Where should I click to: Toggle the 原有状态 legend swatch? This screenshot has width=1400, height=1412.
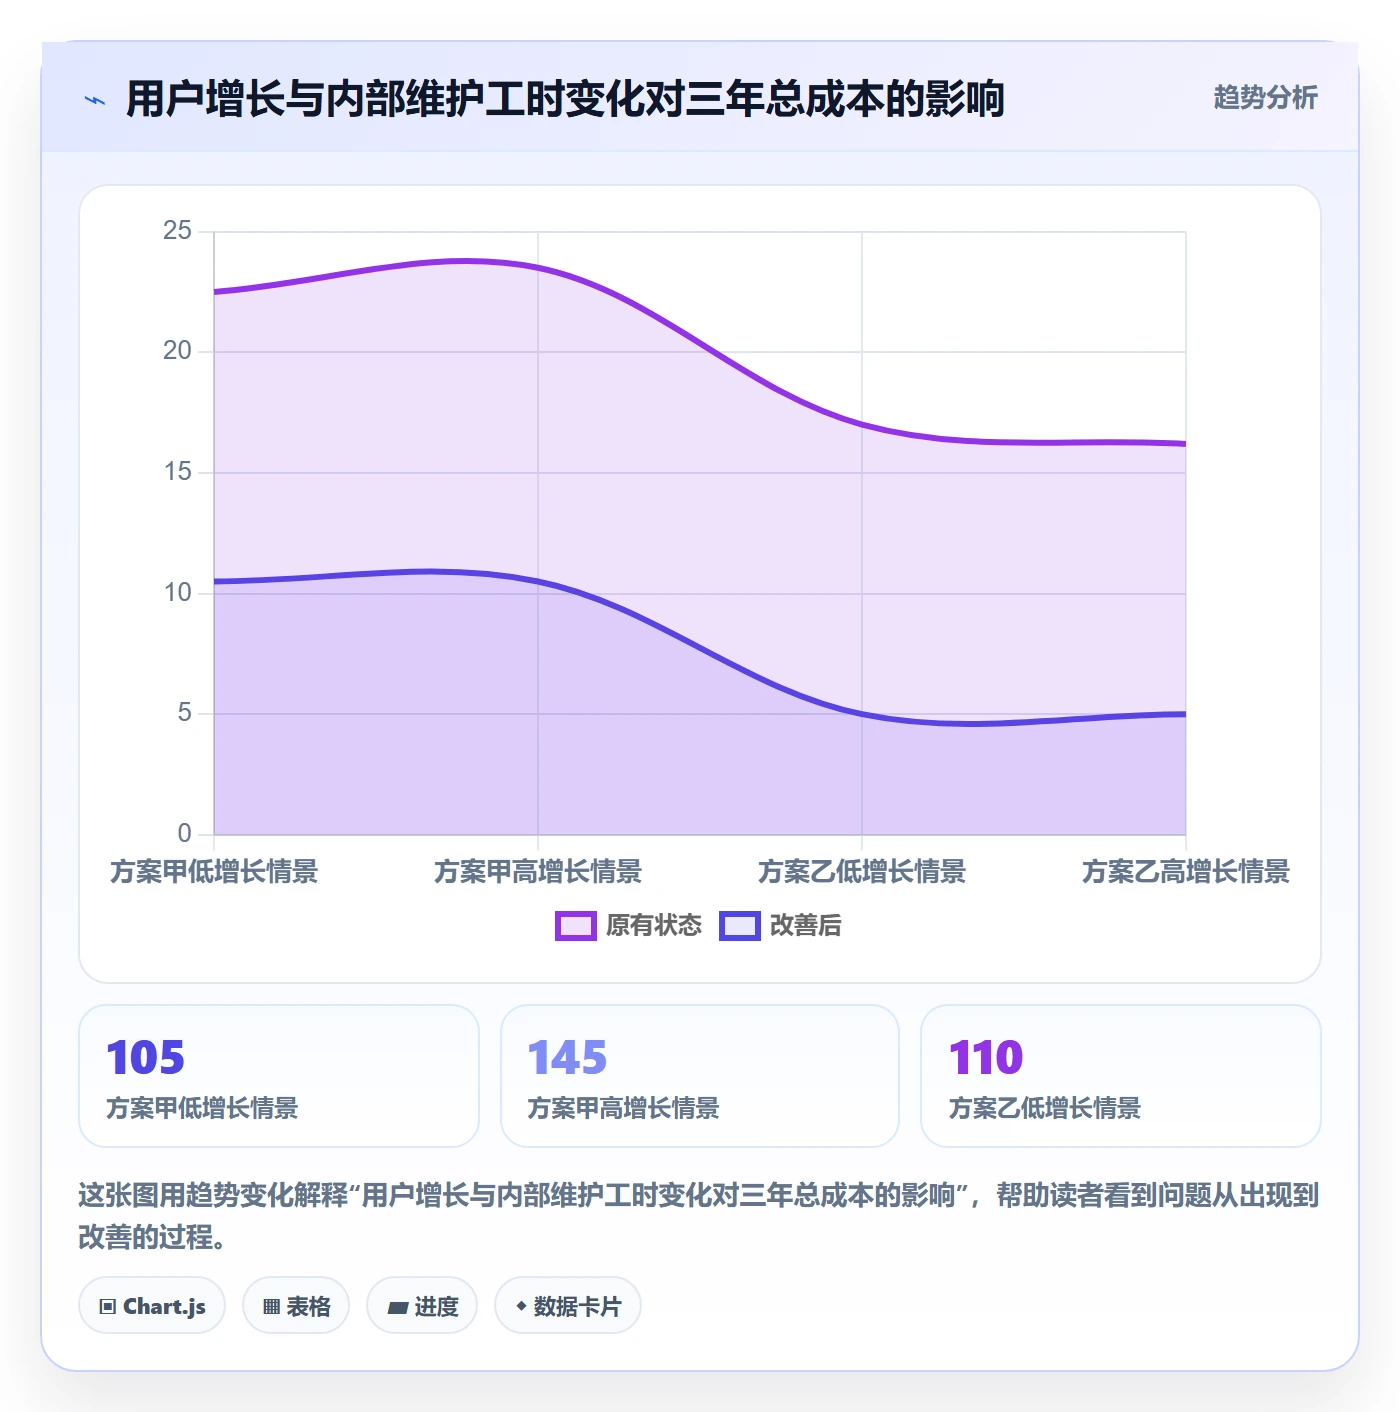click(x=576, y=926)
